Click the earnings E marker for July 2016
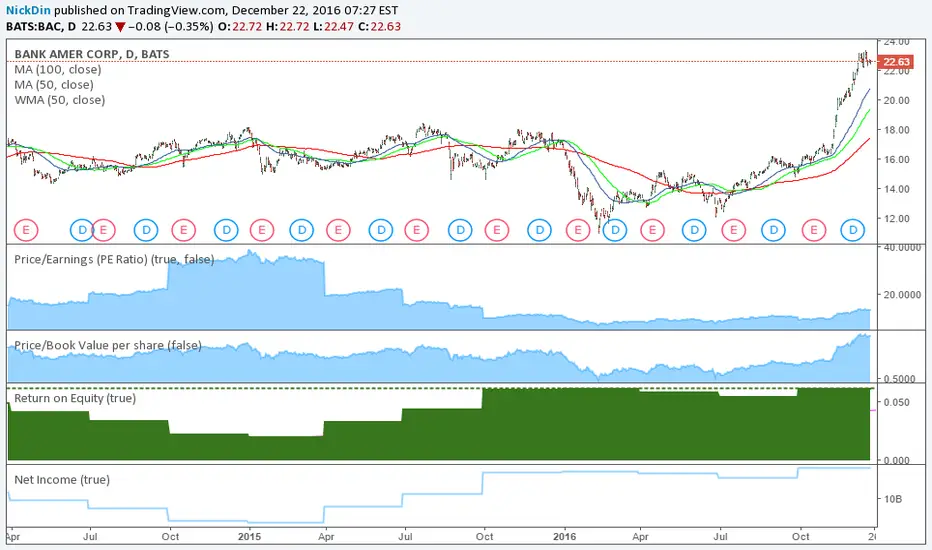 tap(733, 230)
